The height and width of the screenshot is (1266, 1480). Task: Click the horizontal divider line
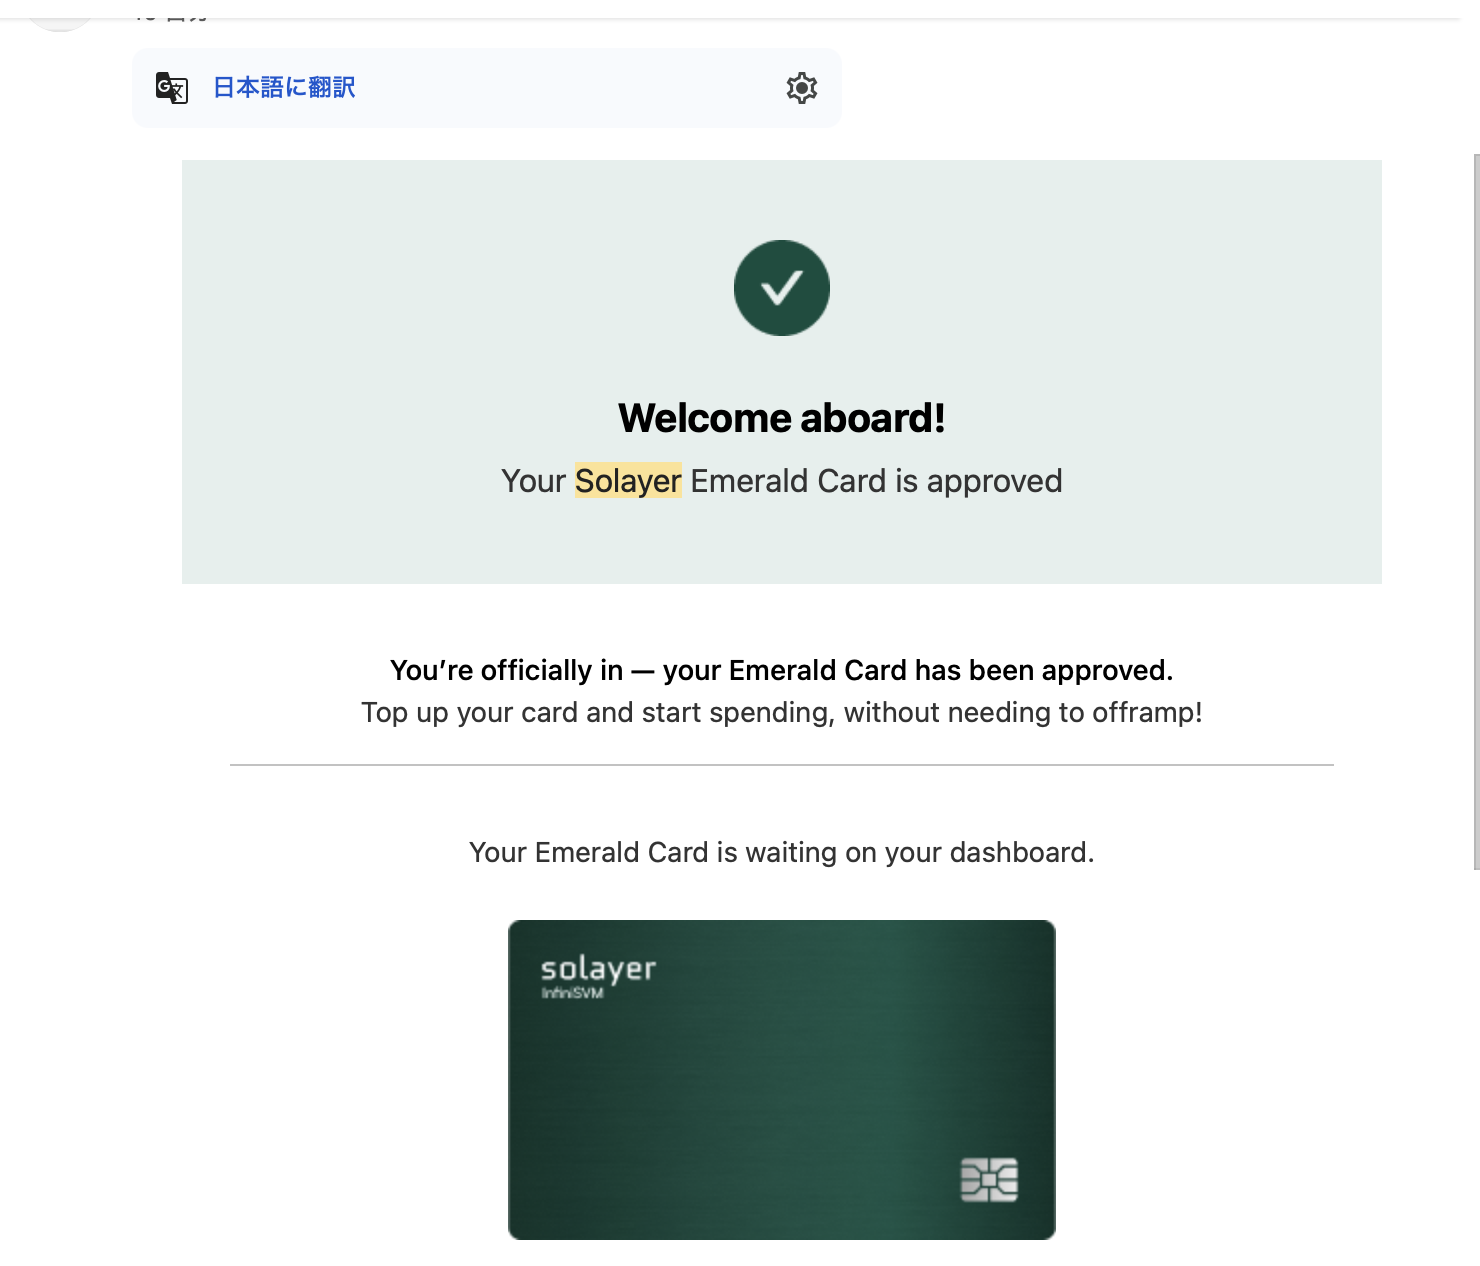click(782, 765)
